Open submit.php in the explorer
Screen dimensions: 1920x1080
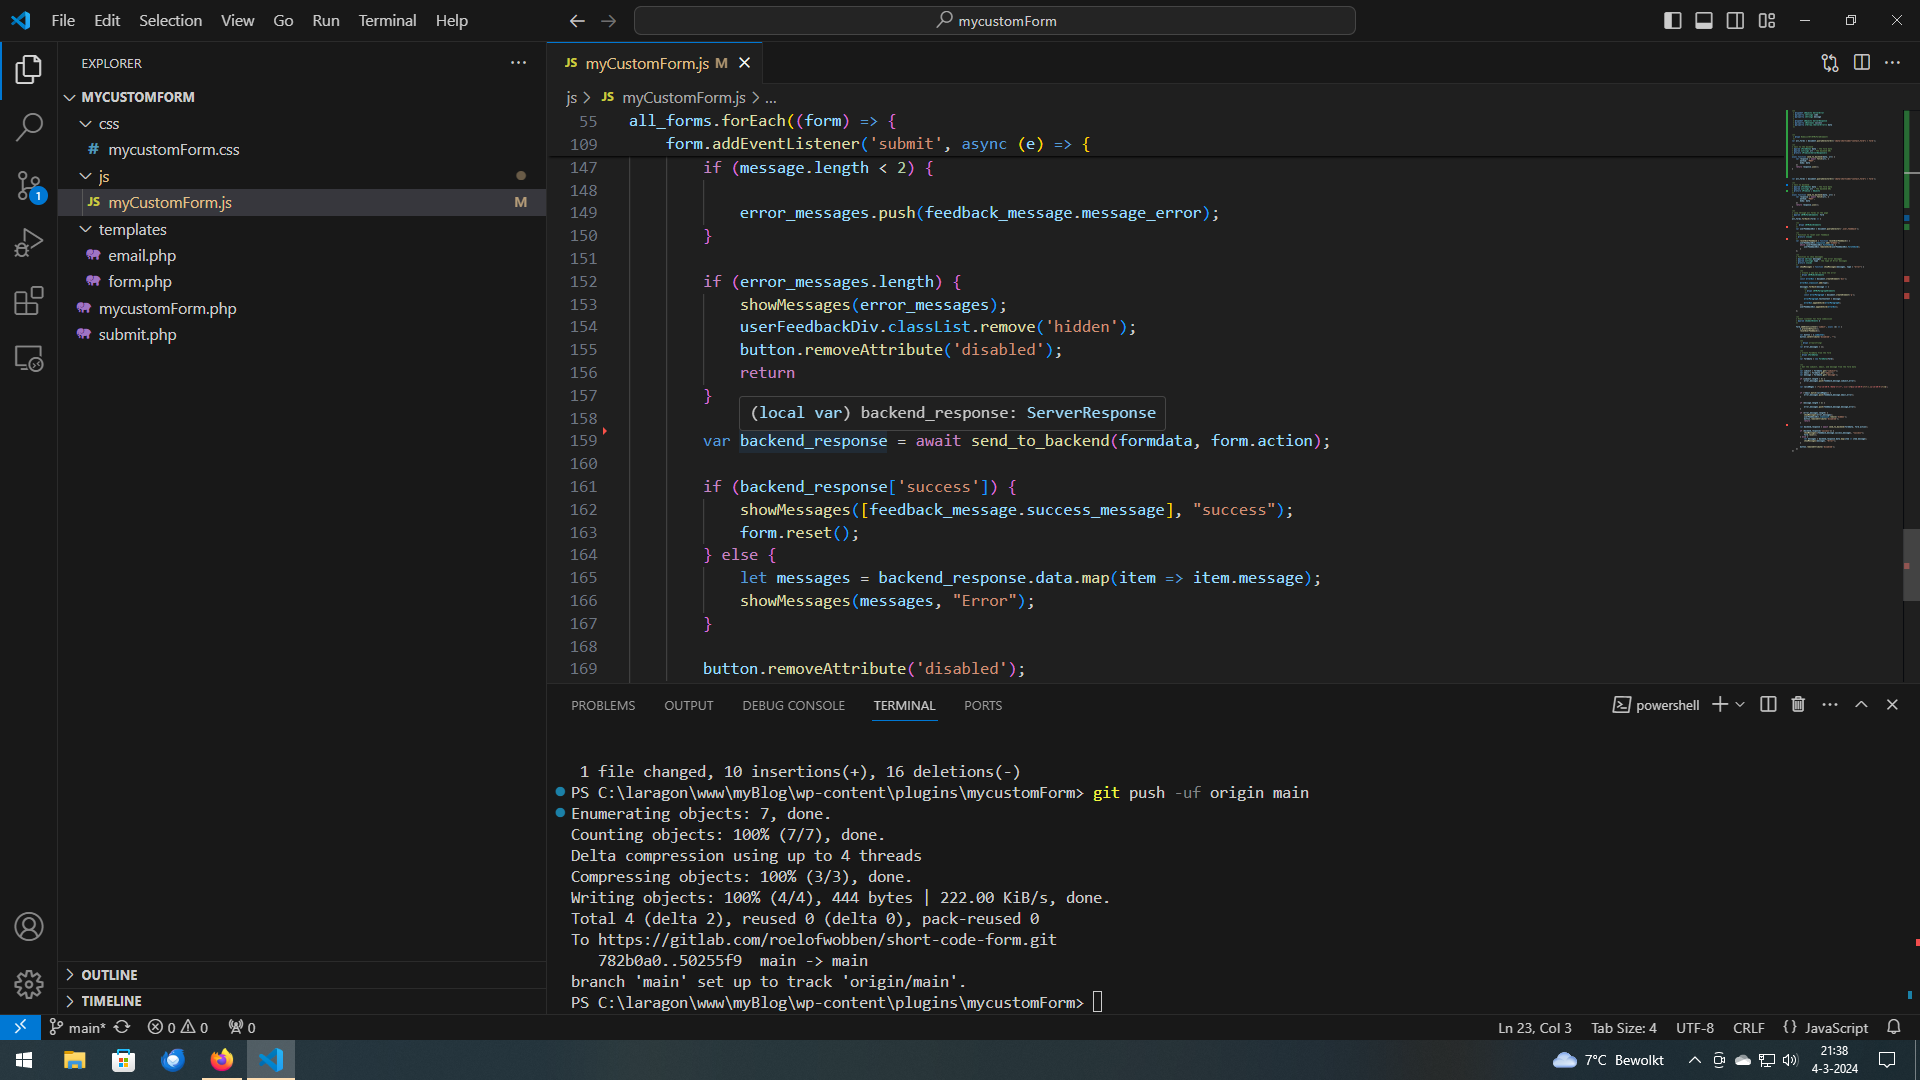coord(137,335)
